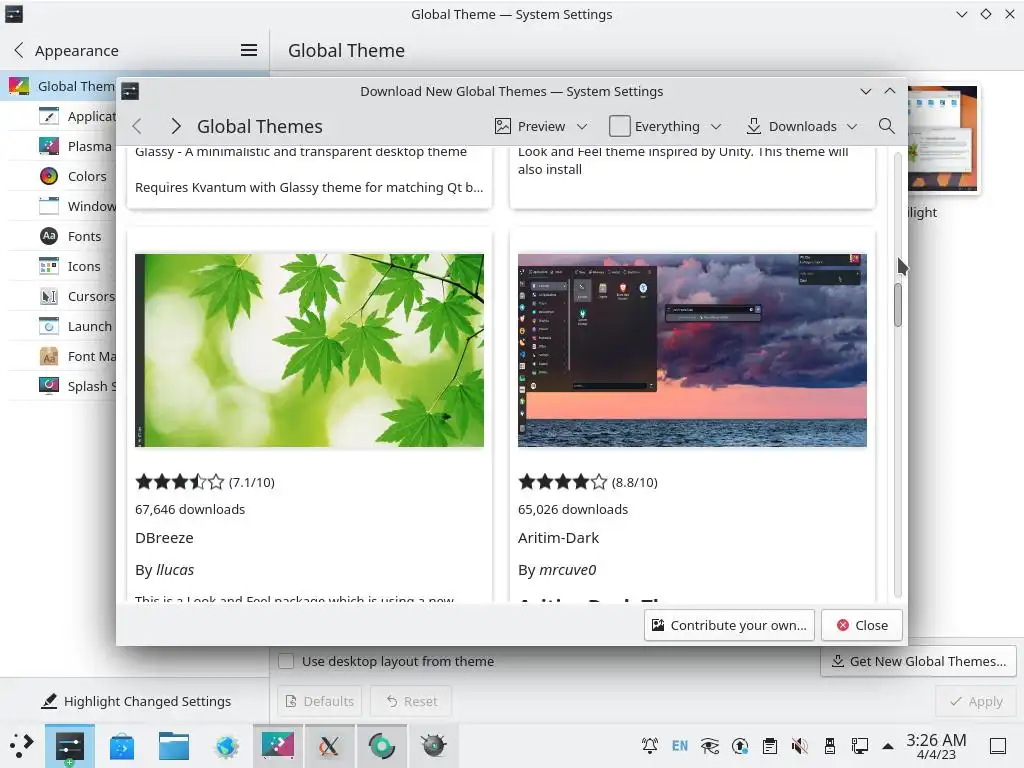The height and width of the screenshot is (768, 1024).
Task: Click the notifications bell tray icon
Action: (x=650, y=746)
